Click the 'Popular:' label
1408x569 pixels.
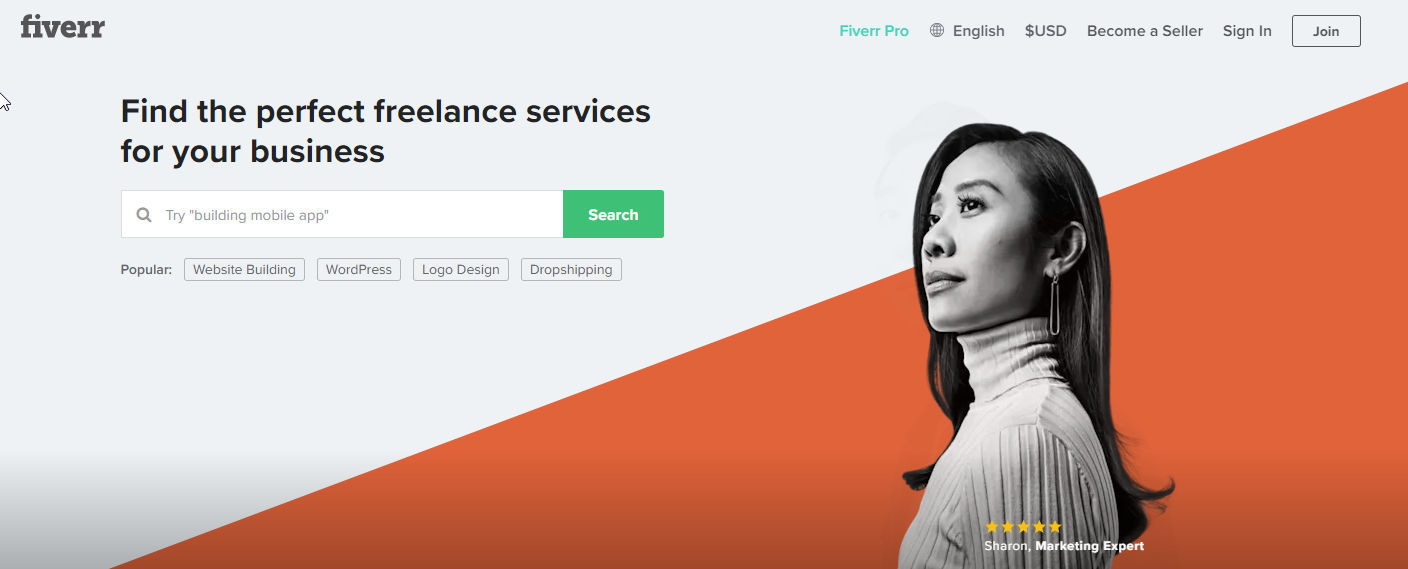tap(146, 269)
